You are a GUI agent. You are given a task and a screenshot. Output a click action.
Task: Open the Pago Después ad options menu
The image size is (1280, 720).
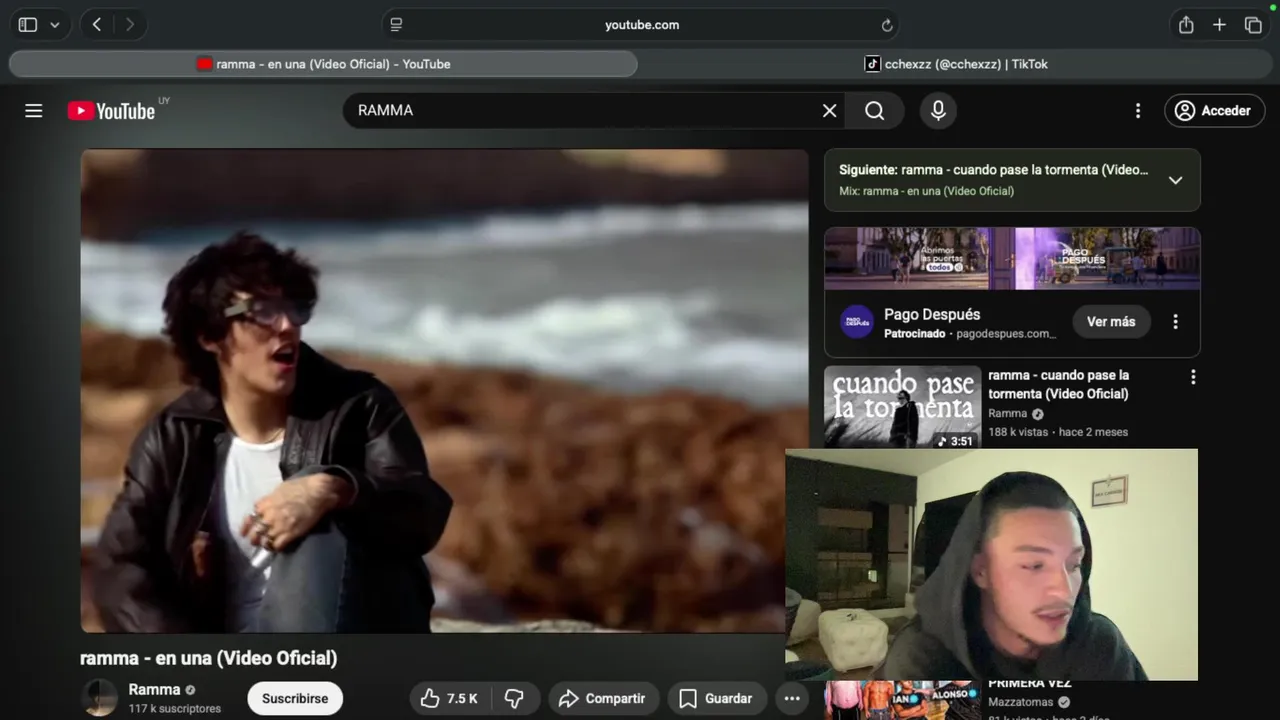pos(1175,322)
